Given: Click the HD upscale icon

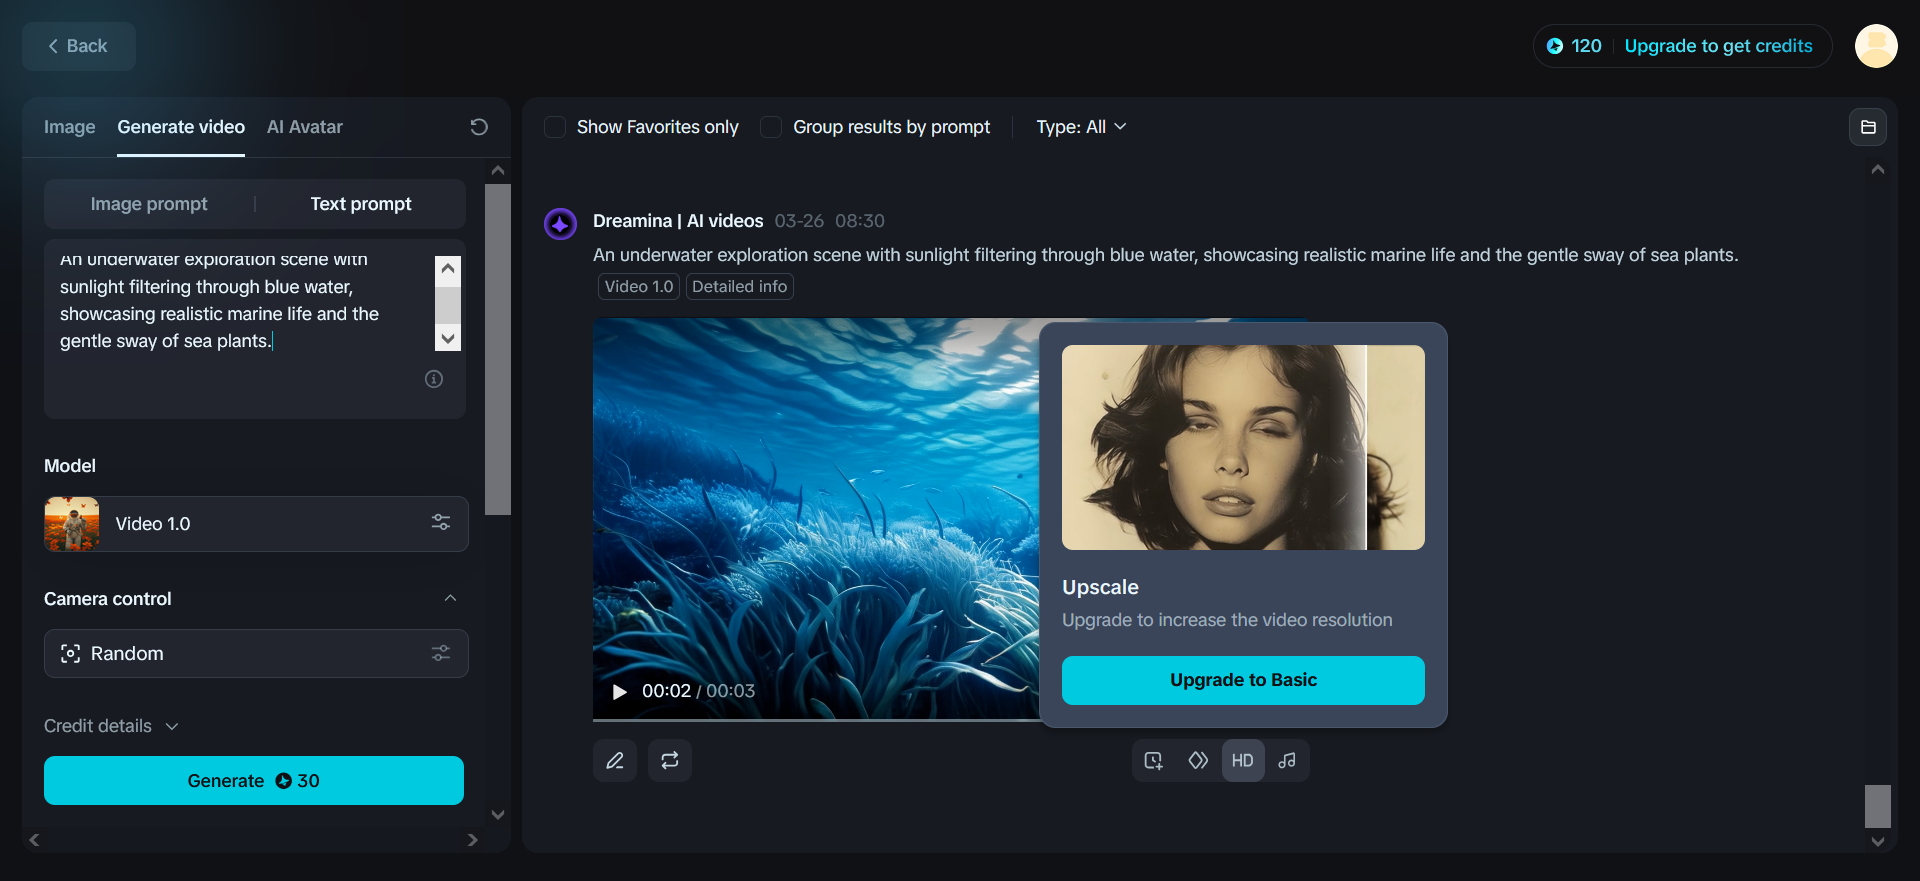Looking at the screenshot, I should pos(1243,761).
